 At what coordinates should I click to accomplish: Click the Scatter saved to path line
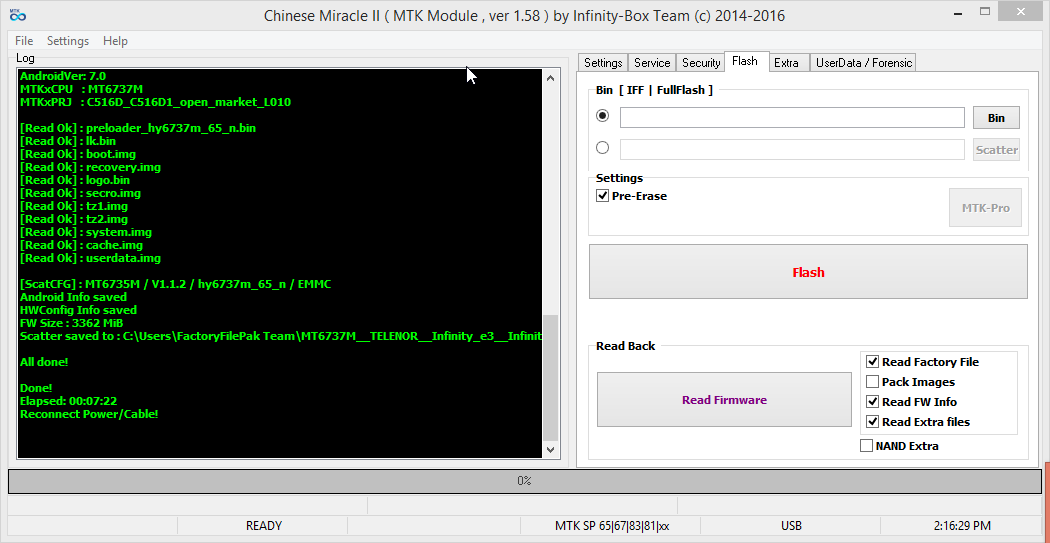click(x=281, y=336)
